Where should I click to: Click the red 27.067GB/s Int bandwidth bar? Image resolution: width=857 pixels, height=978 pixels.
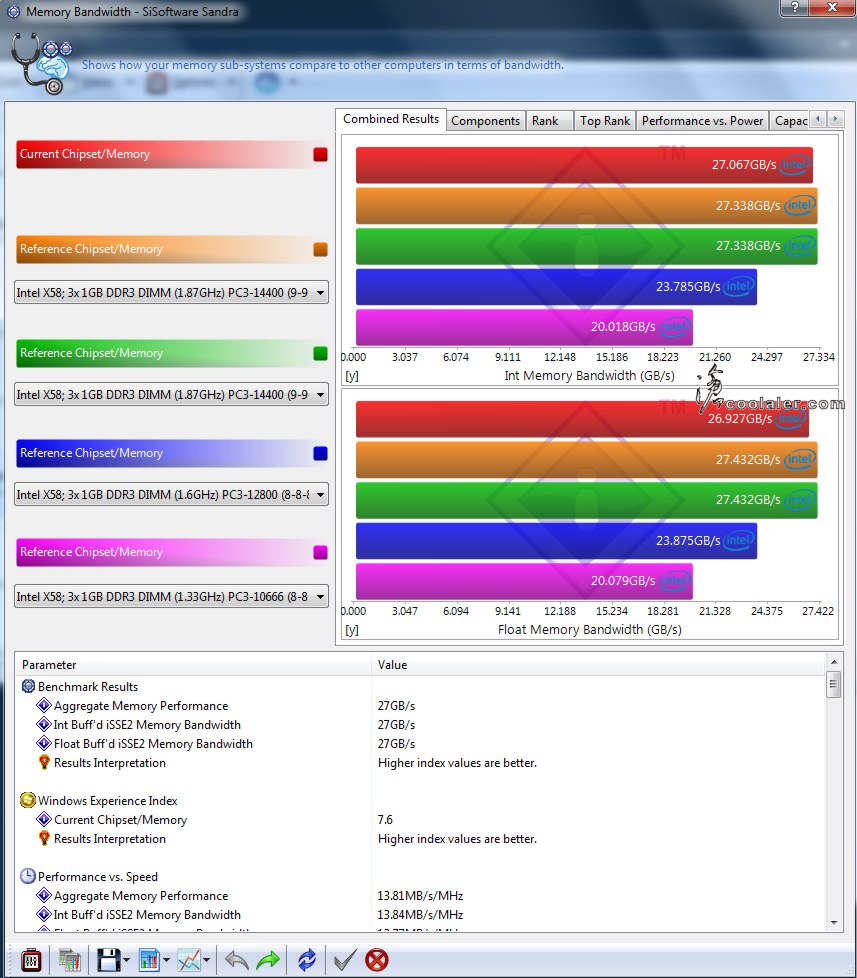tap(584, 165)
